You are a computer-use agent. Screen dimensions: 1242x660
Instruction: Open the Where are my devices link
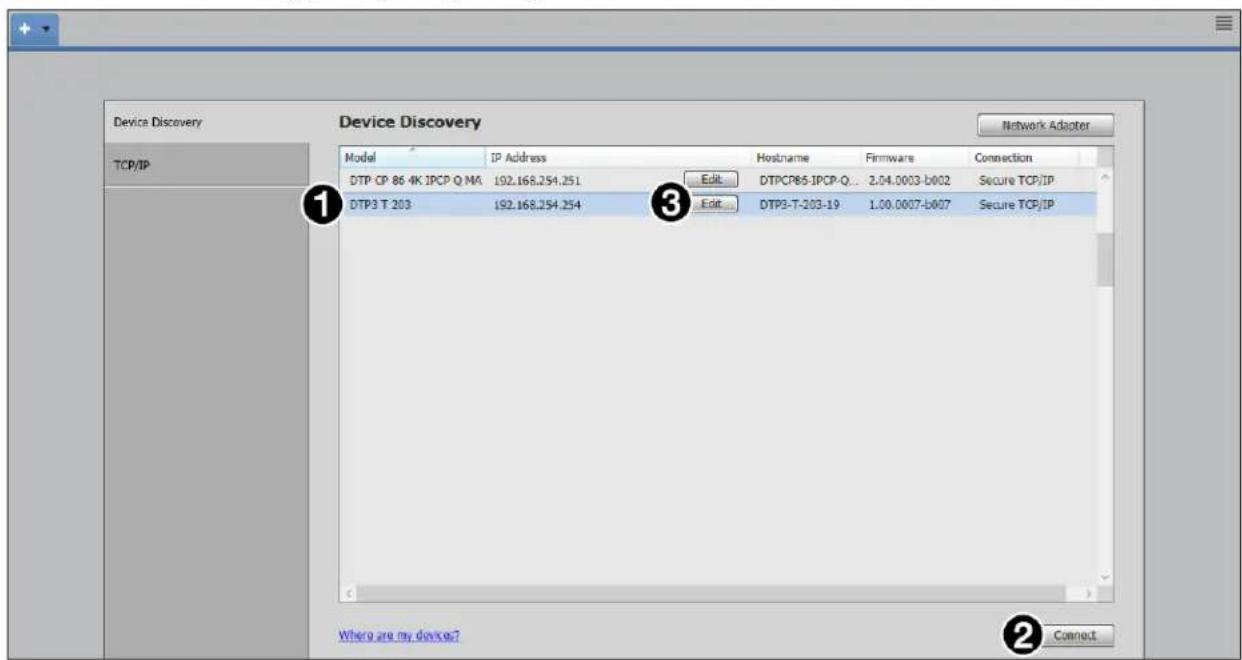click(x=399, y=635)
